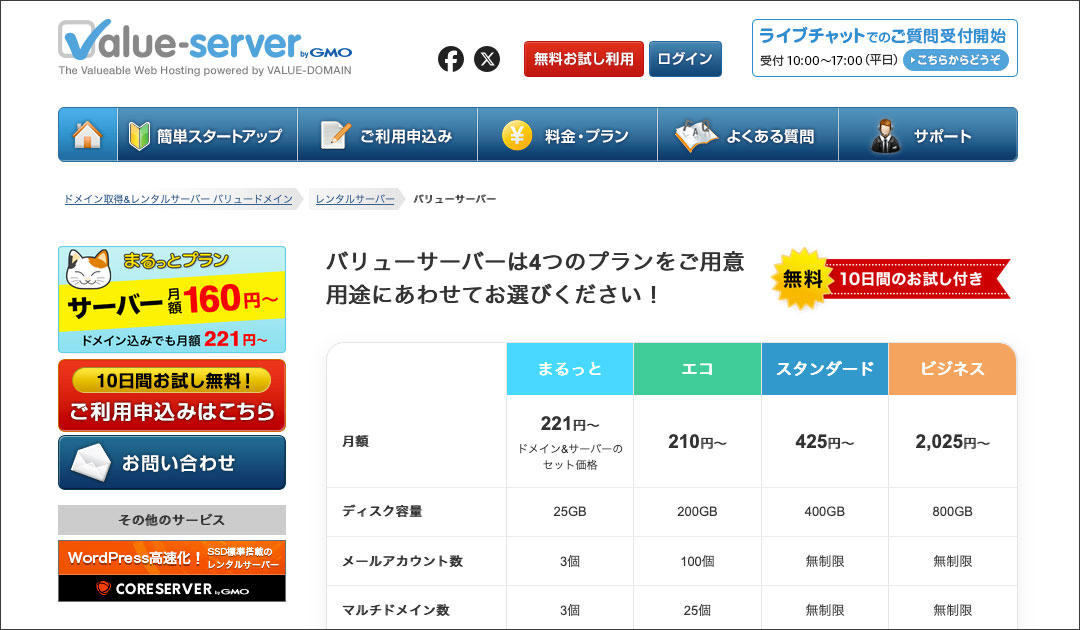Image resolution: width=1080 pixels, height=630 pixels.
Task: Click the 200GB disk cell
Action: [697, 512]
